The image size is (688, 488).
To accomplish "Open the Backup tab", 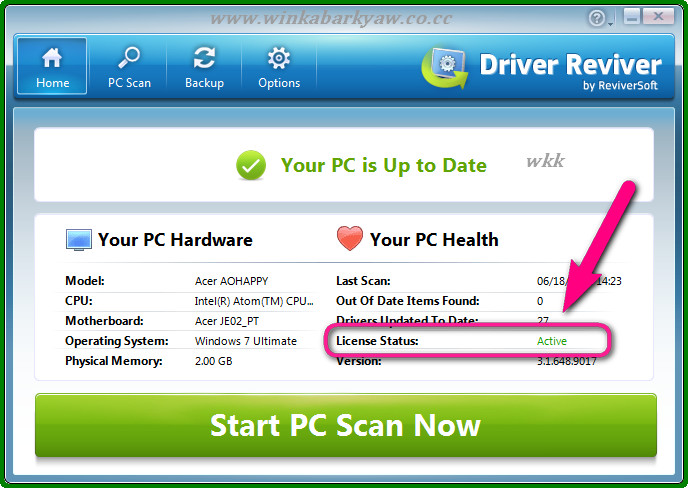I will (x=204, y=66).
